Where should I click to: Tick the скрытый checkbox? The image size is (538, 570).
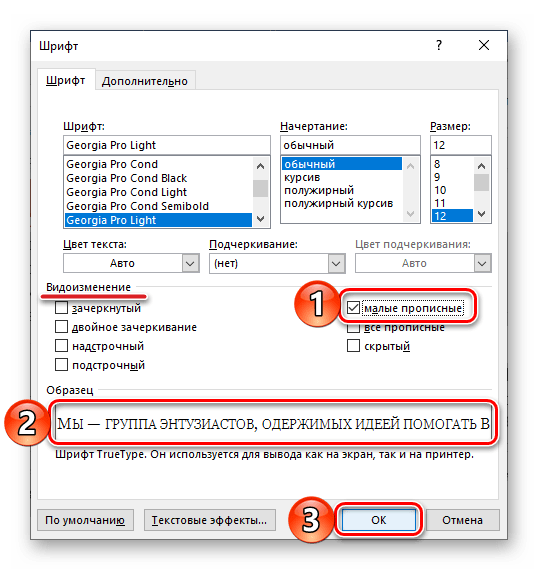[x=353, y=346]
